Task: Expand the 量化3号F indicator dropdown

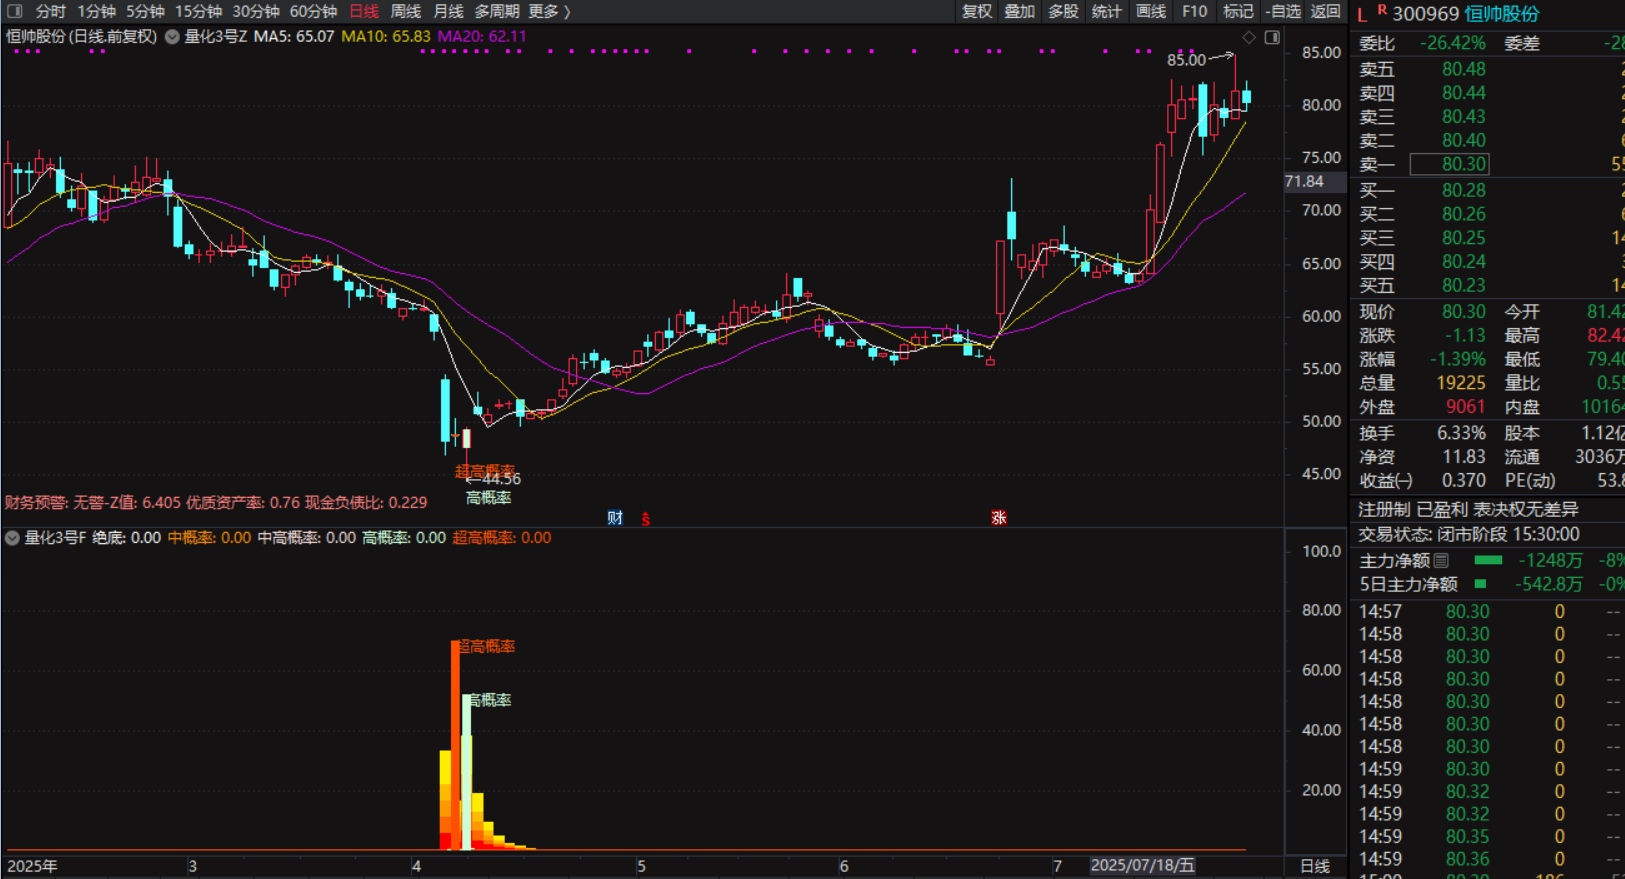Action: (x=12, y=538)
